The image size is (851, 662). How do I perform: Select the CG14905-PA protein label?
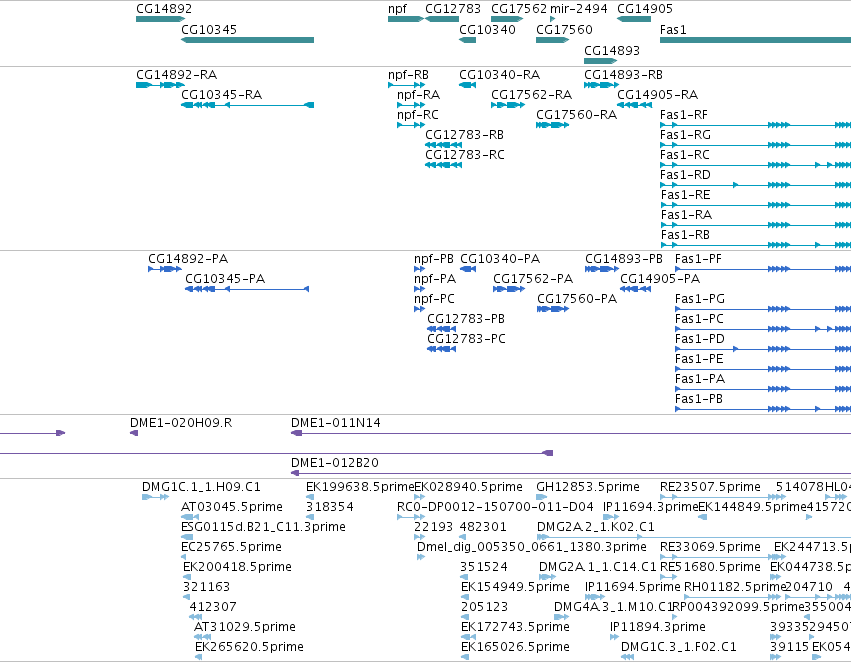(x=660, y=279)
